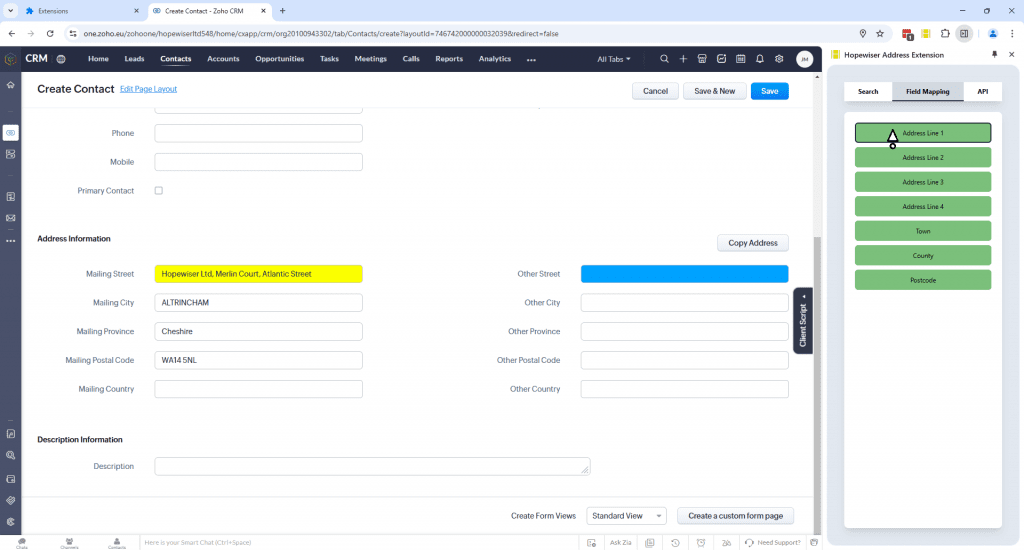
Task: Open the CRM settings gear icon
Action: [779, 59]
